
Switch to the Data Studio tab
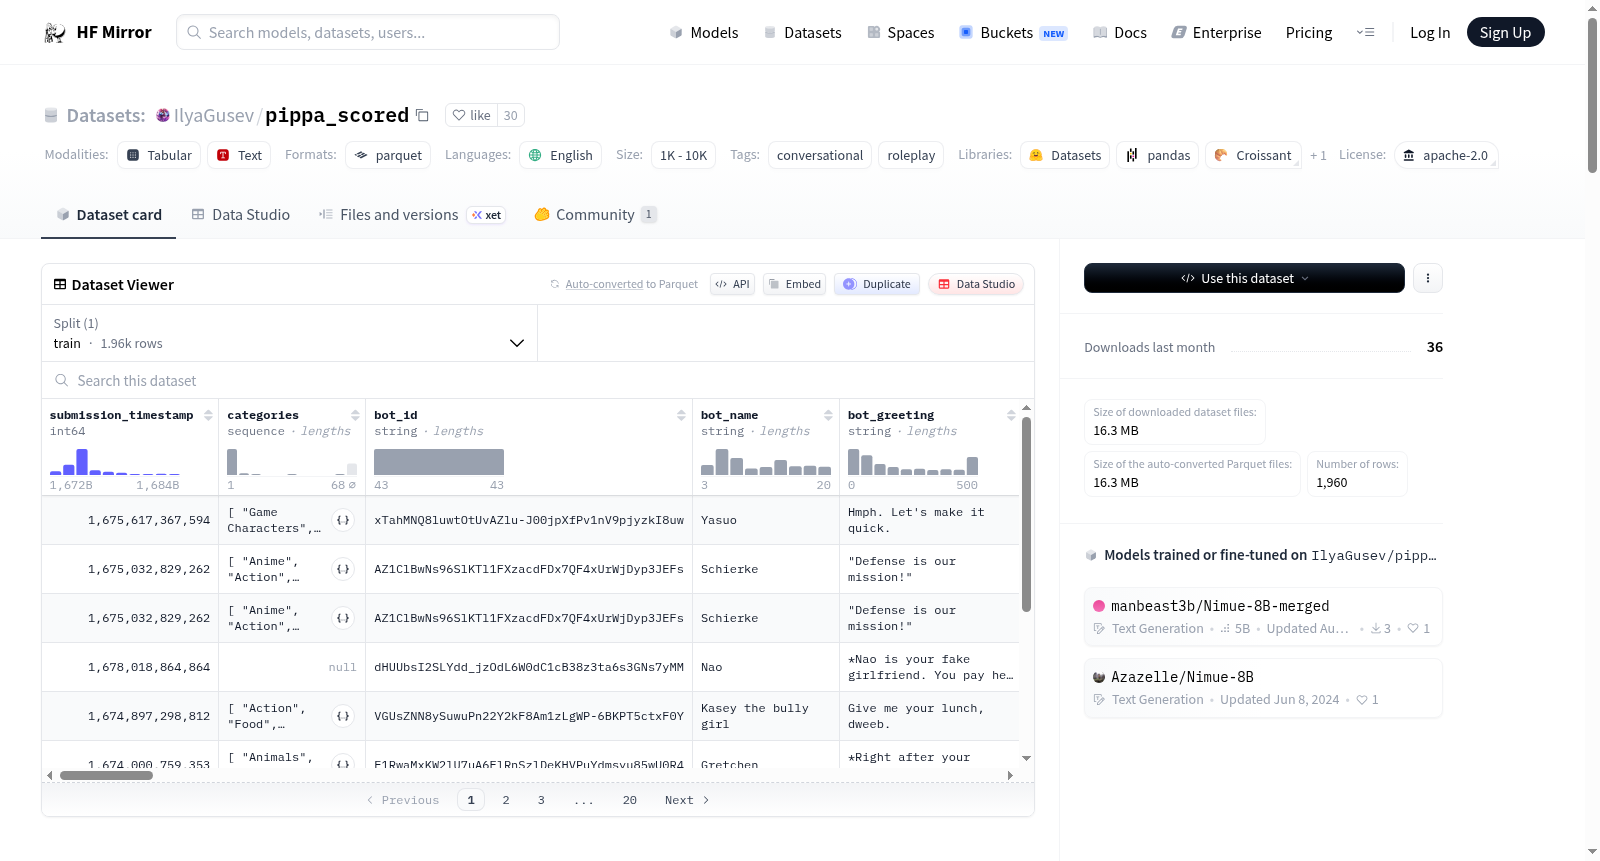(241, 215)
